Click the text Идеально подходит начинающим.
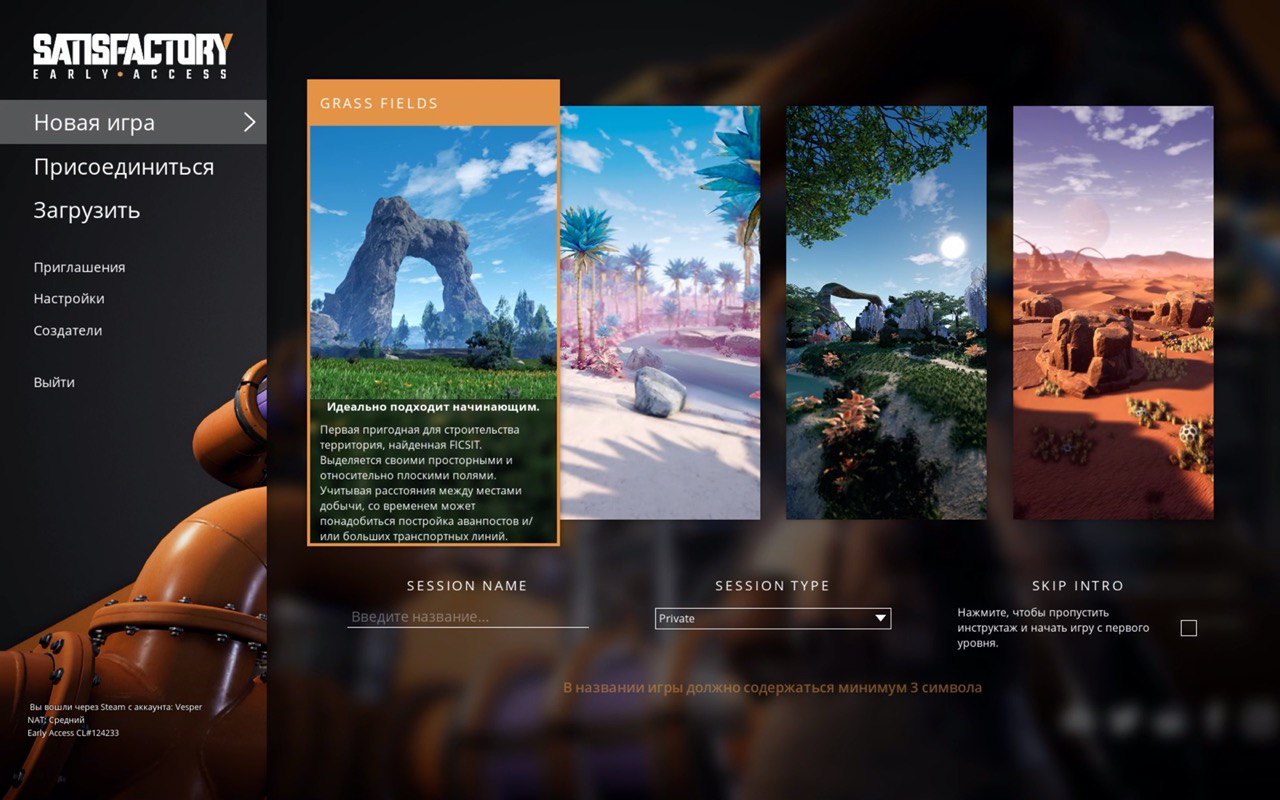 tap(433, 407)
